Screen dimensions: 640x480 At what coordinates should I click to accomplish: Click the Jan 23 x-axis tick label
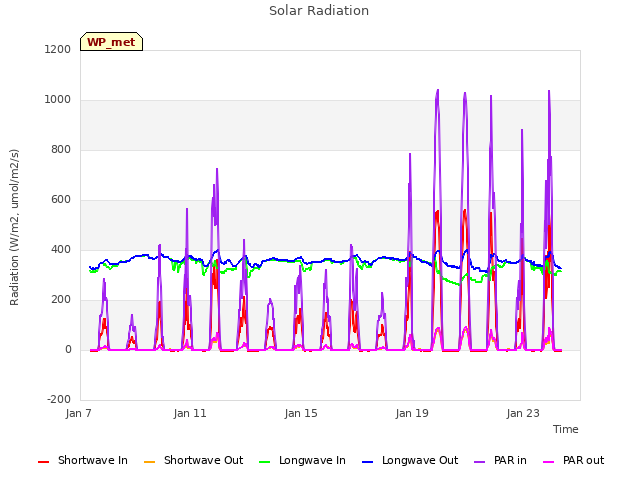click(x=523, y=413)
